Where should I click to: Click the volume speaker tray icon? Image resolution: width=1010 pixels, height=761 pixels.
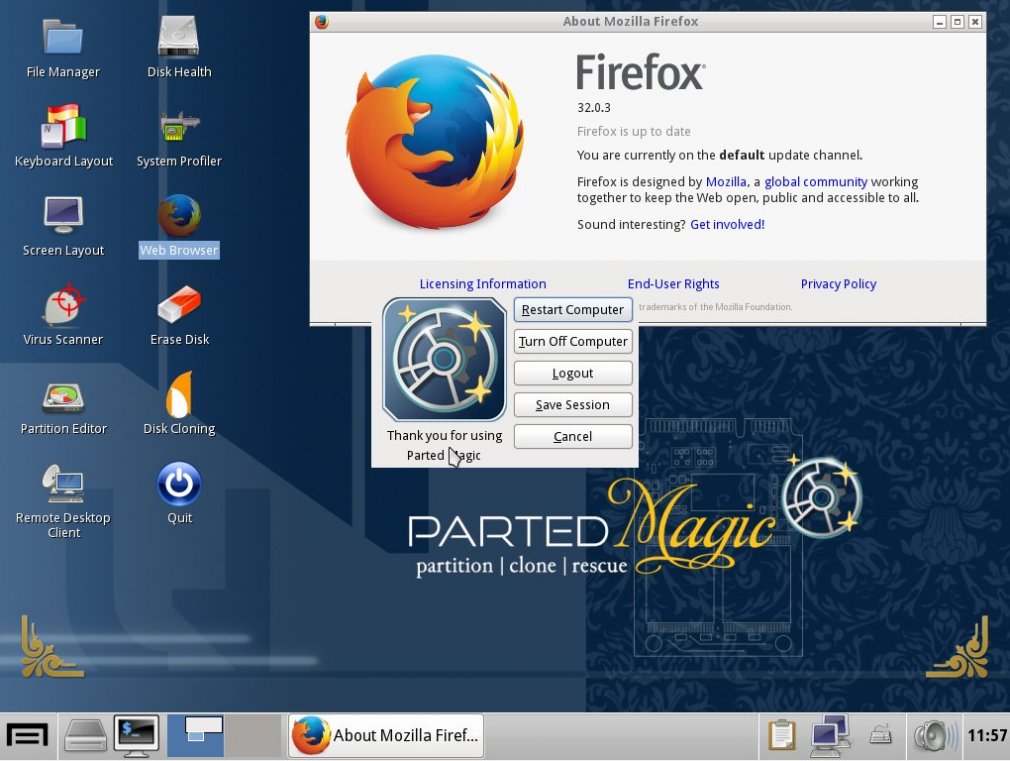pyautogui.click(x=935, y=735)
